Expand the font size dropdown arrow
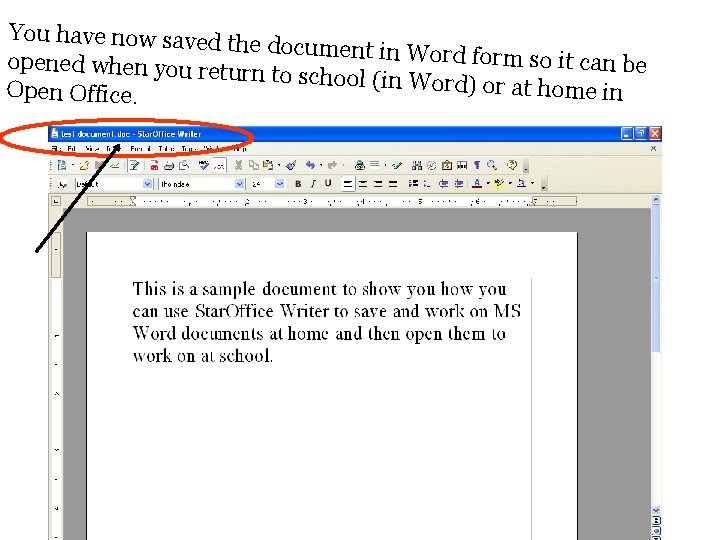The width and height of the screenshot is (720, 540). pyautogui.click(x=279, y=184)
